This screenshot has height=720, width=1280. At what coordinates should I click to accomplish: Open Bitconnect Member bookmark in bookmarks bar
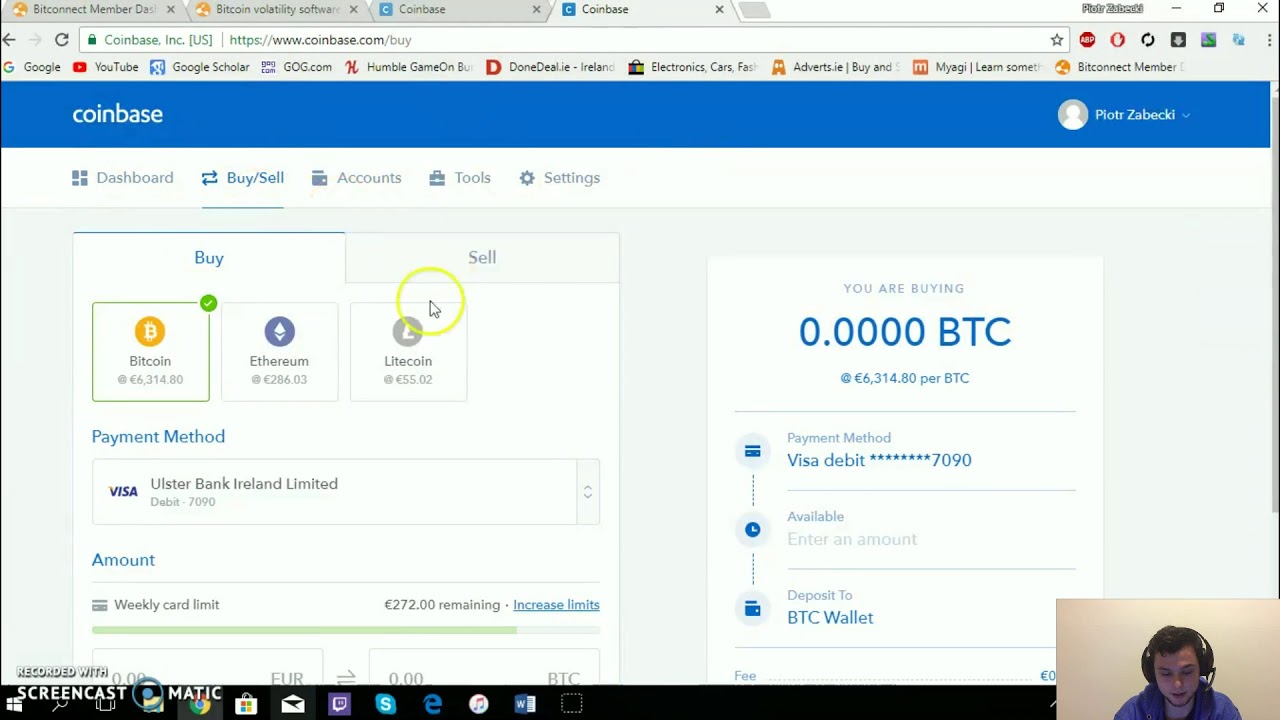[x=1119, y=67]
